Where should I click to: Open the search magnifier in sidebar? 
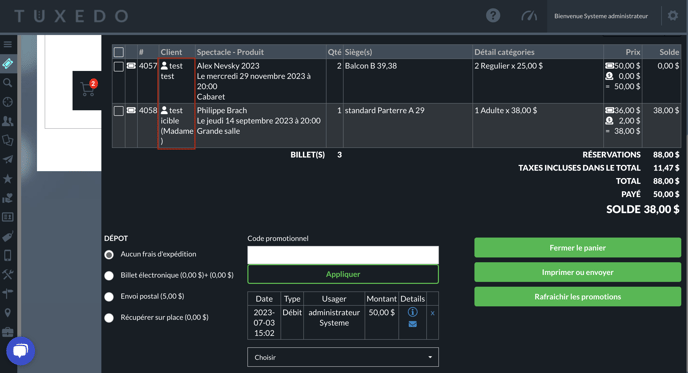pyautogui.click(x=7, y=83)
